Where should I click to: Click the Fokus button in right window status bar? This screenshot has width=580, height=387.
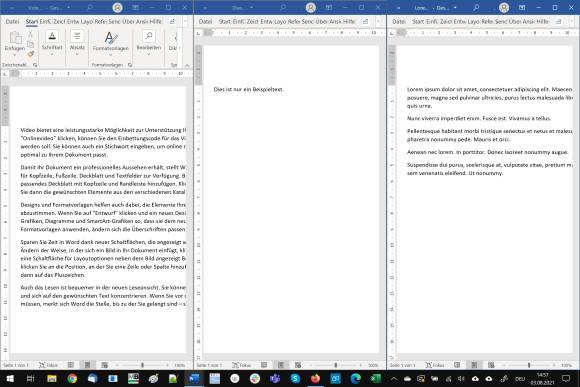tap(435, 365)
